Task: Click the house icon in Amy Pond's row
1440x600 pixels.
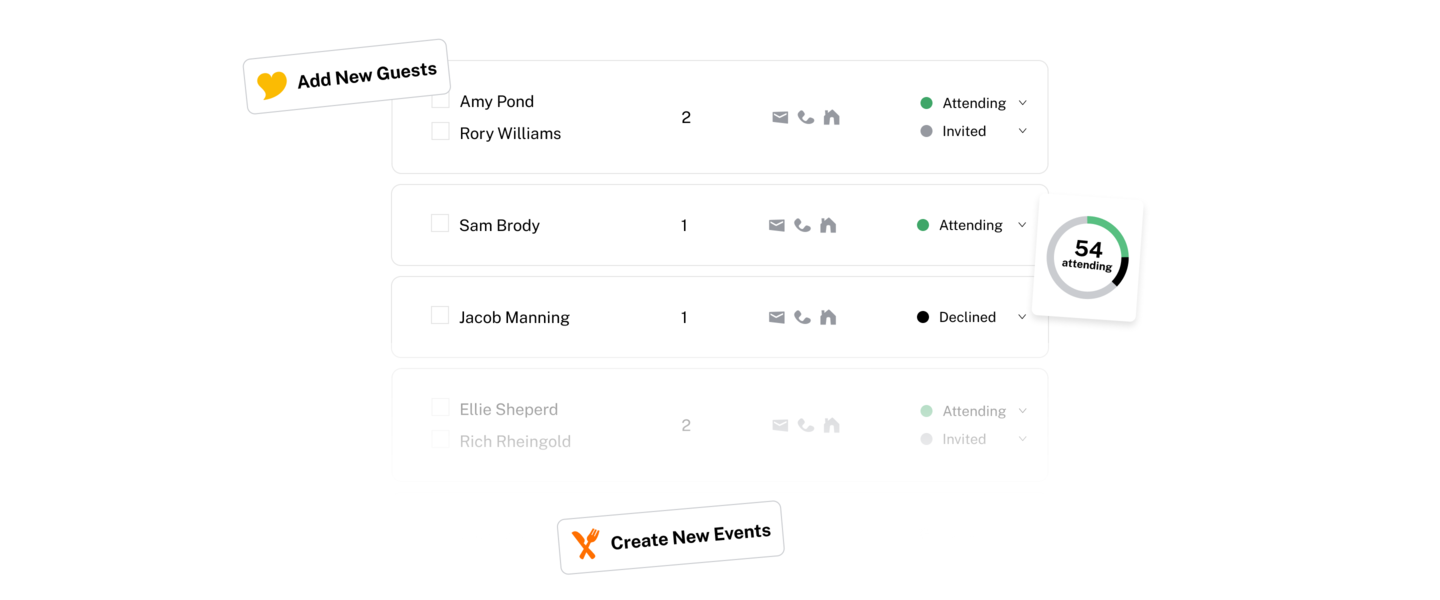Action: pyautogui.click(x=832, y=117)
